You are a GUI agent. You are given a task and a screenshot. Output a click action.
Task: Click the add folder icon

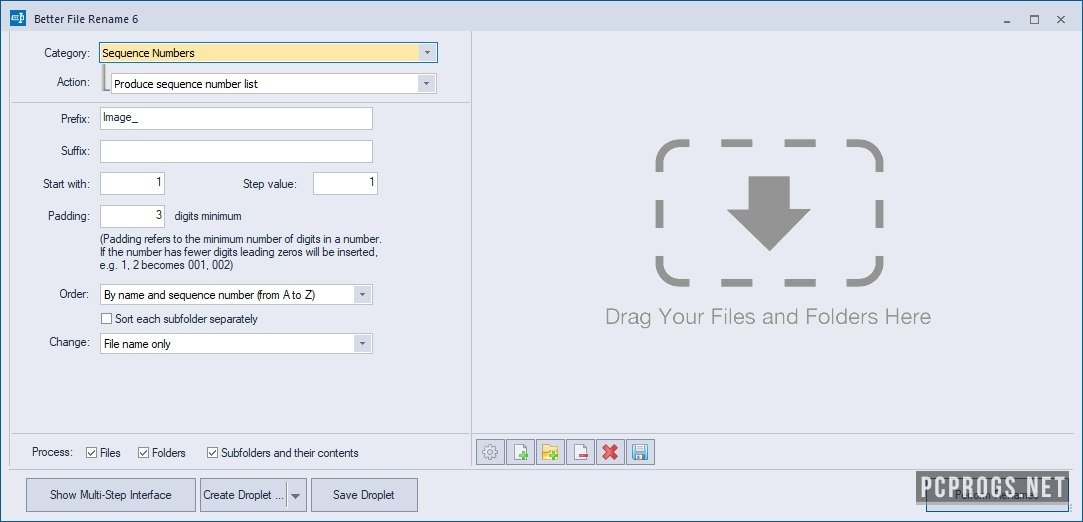(550, 452)
